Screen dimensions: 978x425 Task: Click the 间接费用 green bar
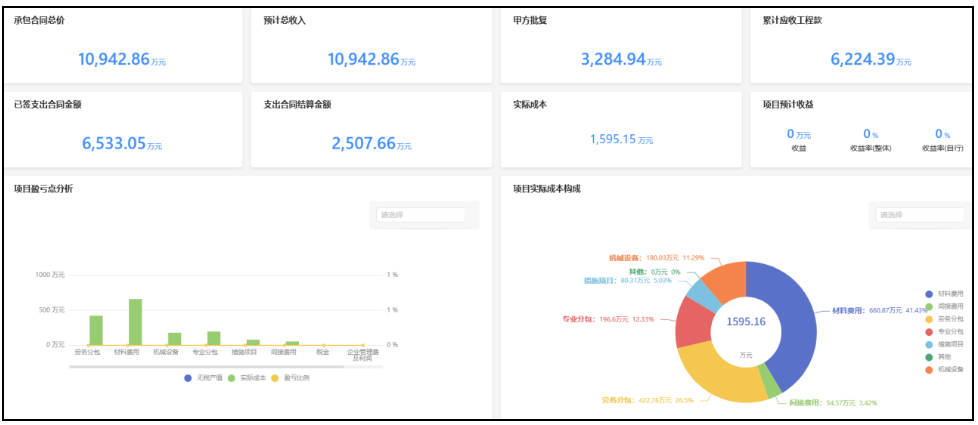tap(293, 343)
